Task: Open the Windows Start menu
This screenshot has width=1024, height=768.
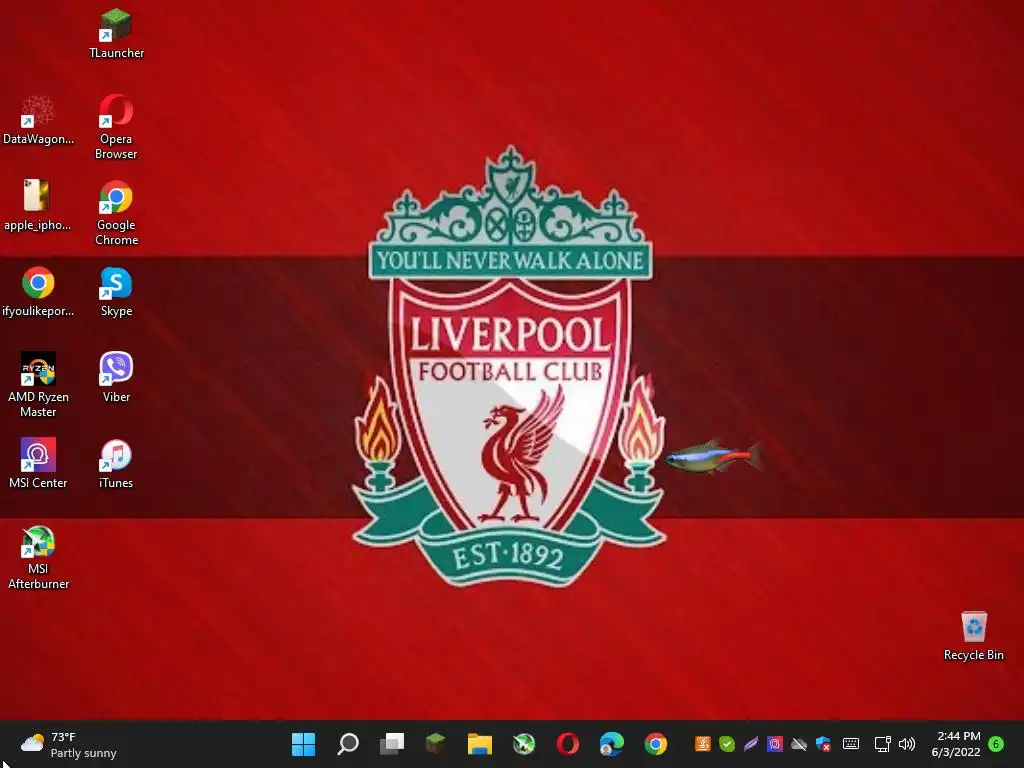Action: [x=303, y=744]
